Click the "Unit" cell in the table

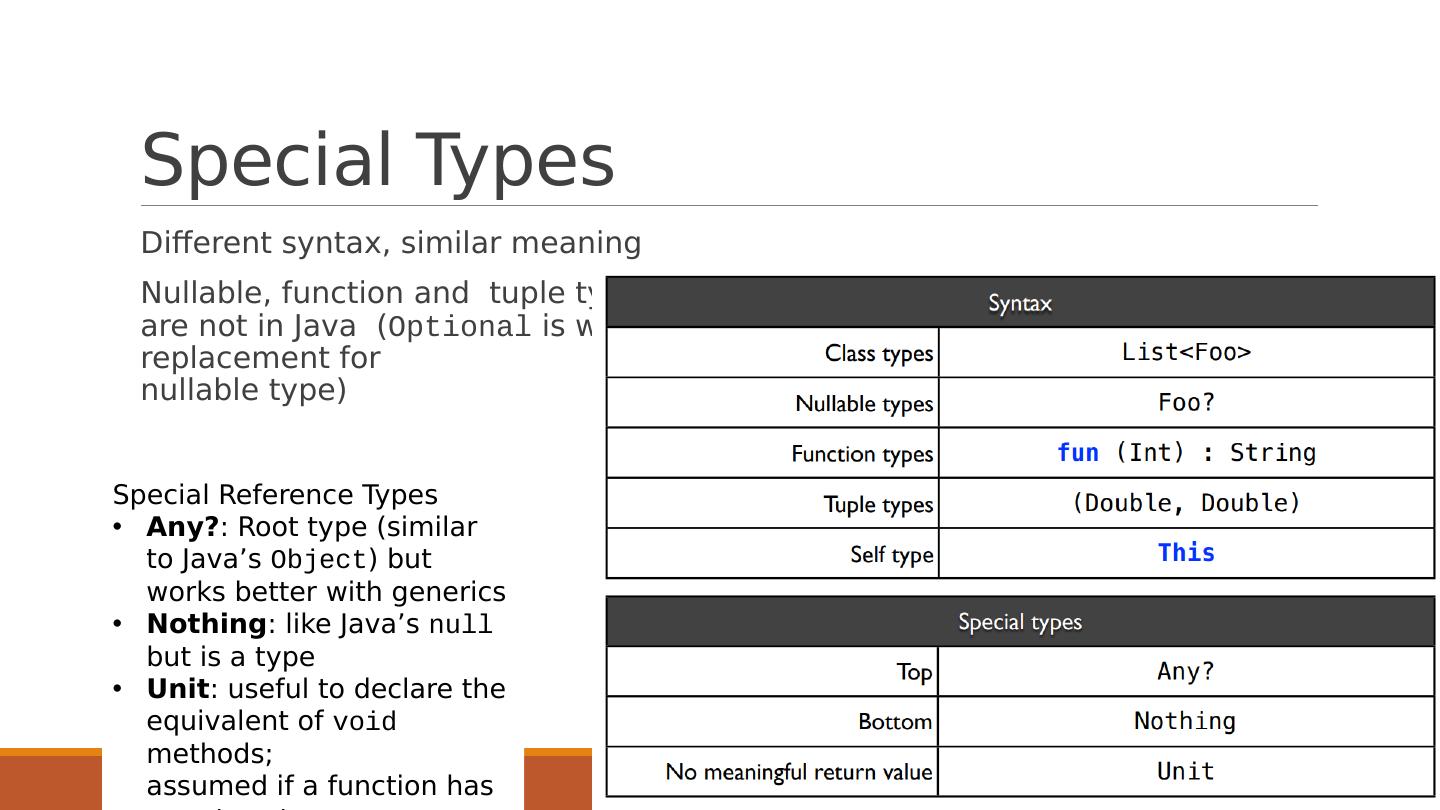(1186, 771)
